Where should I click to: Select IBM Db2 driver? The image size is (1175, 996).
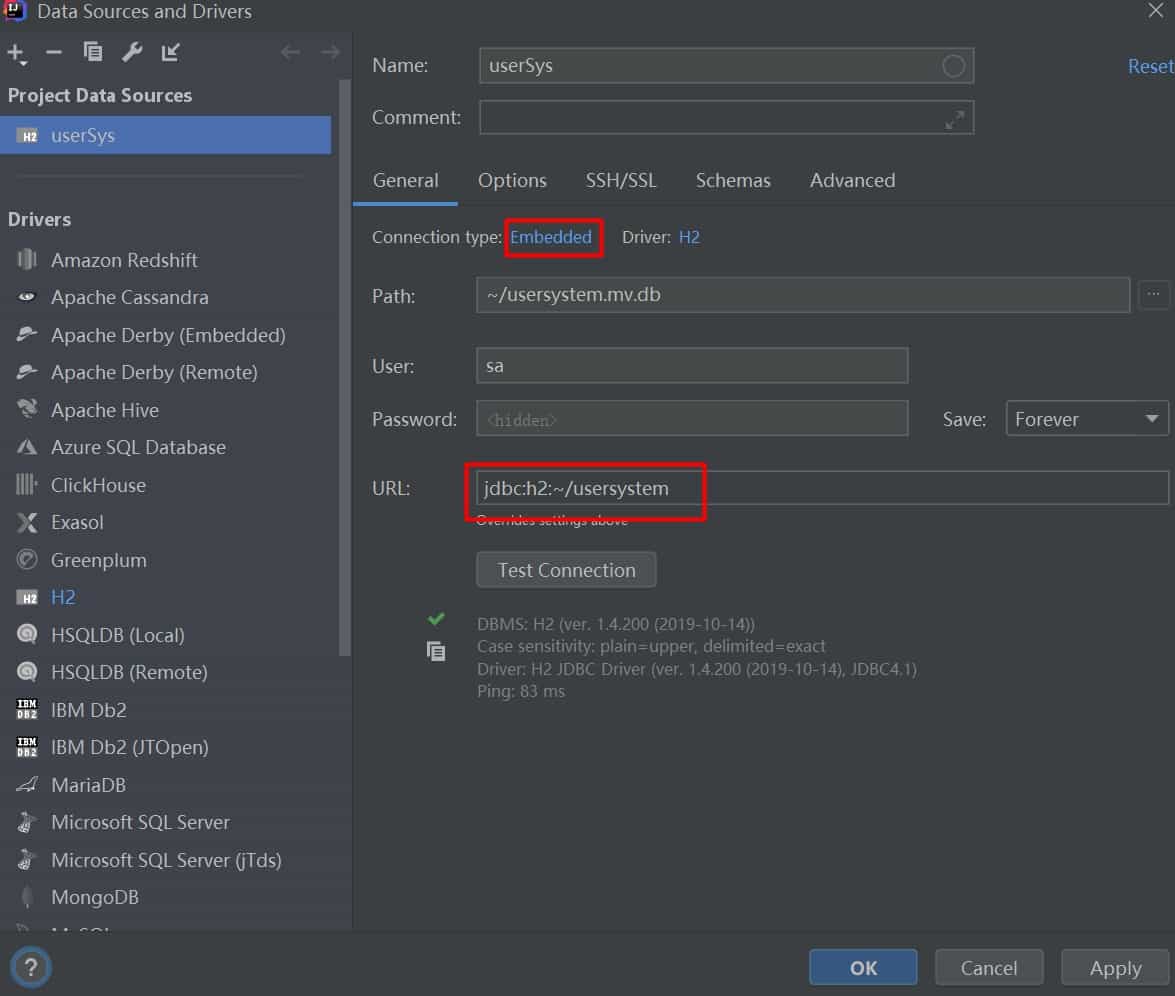coord(88,710)
